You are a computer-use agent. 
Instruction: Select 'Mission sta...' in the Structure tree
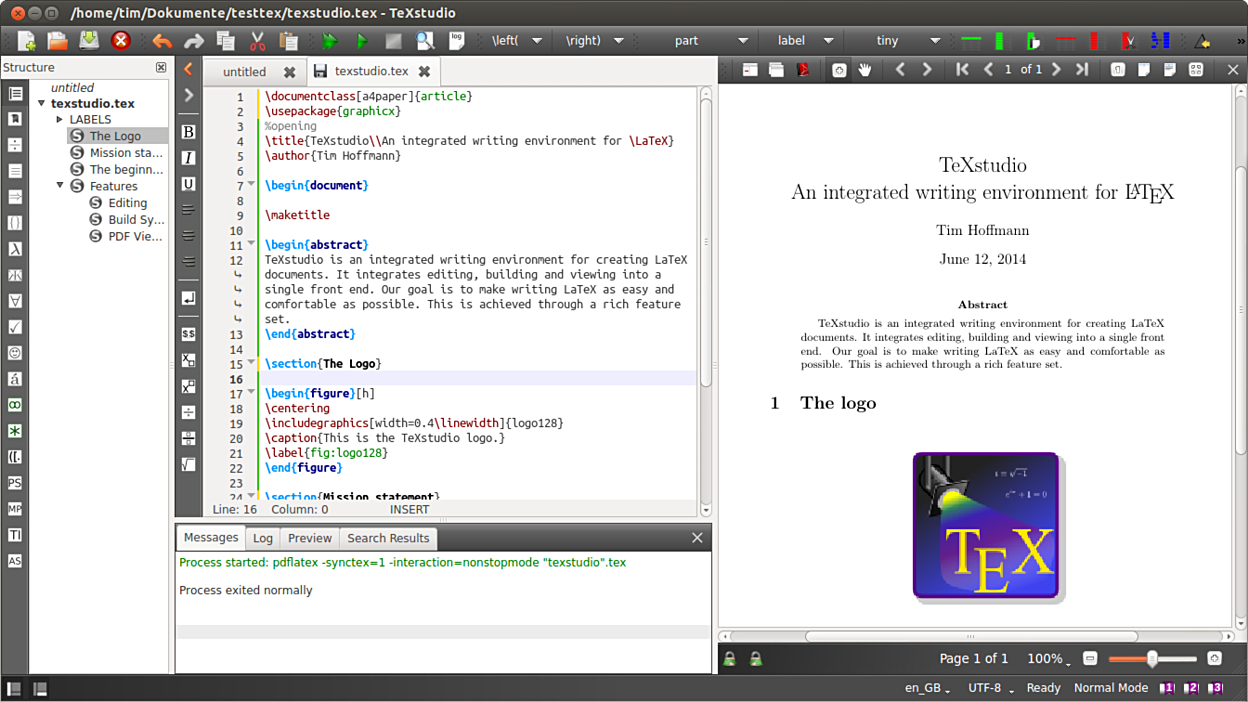click(125, 153)
